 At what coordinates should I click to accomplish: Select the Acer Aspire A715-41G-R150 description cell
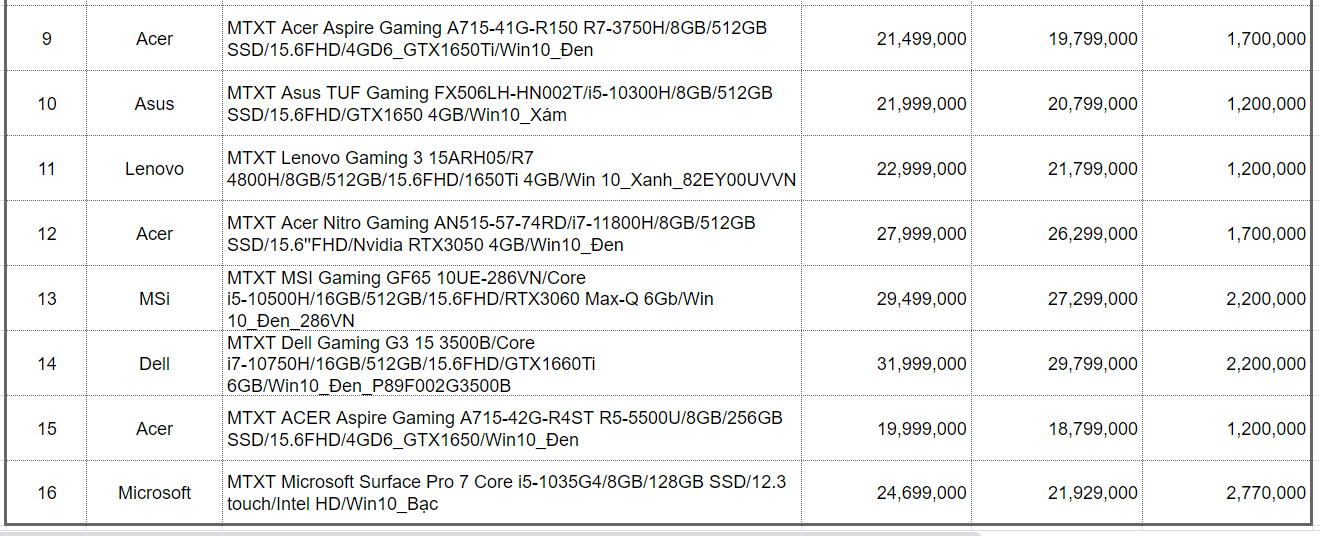[511, 38]
